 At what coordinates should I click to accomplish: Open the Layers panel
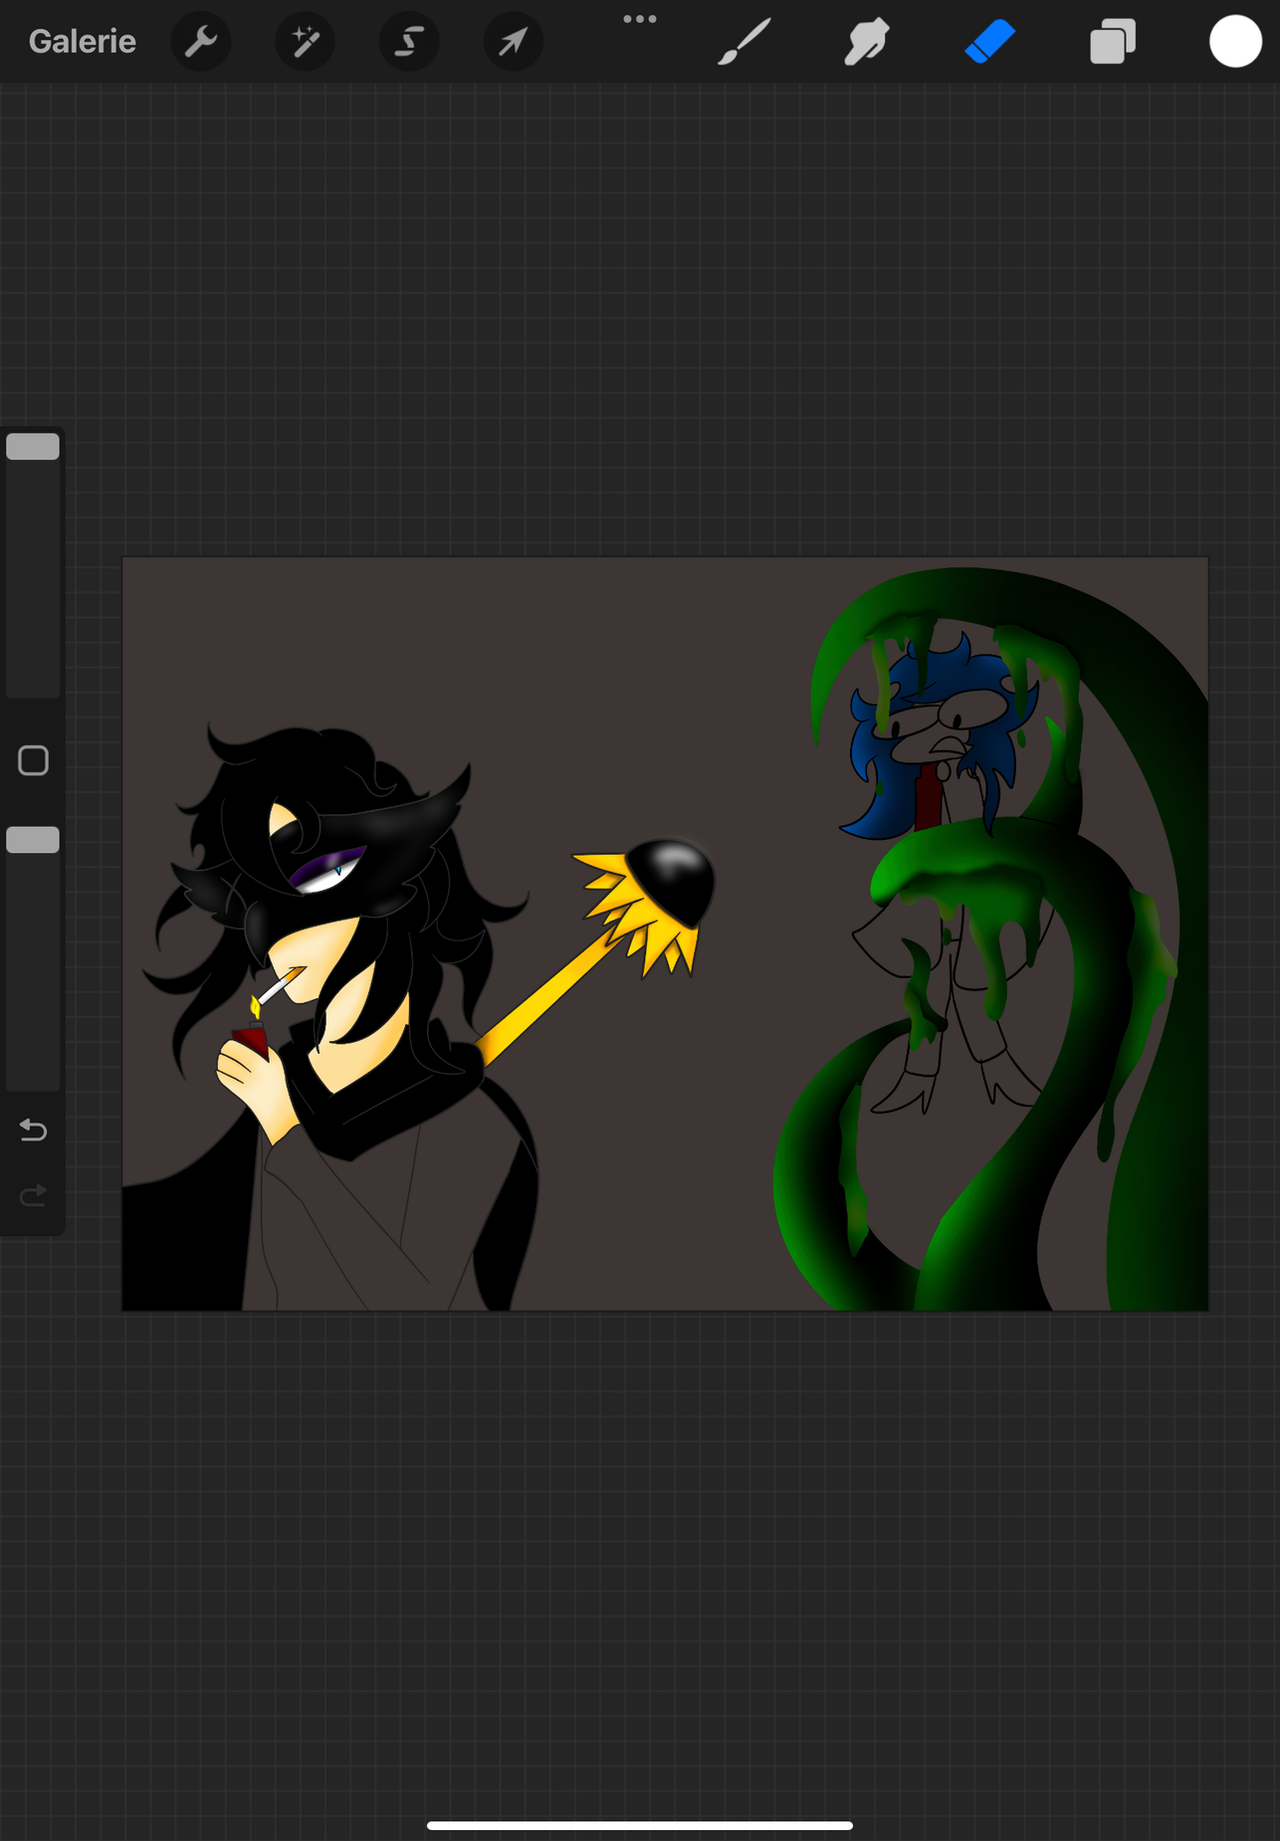[1113, 41]
